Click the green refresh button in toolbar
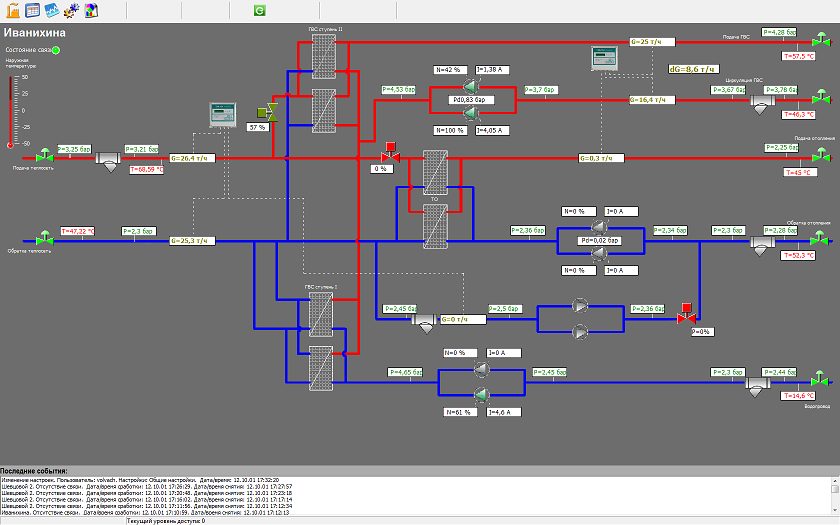The image size is (840, 525). pos(259,11)
